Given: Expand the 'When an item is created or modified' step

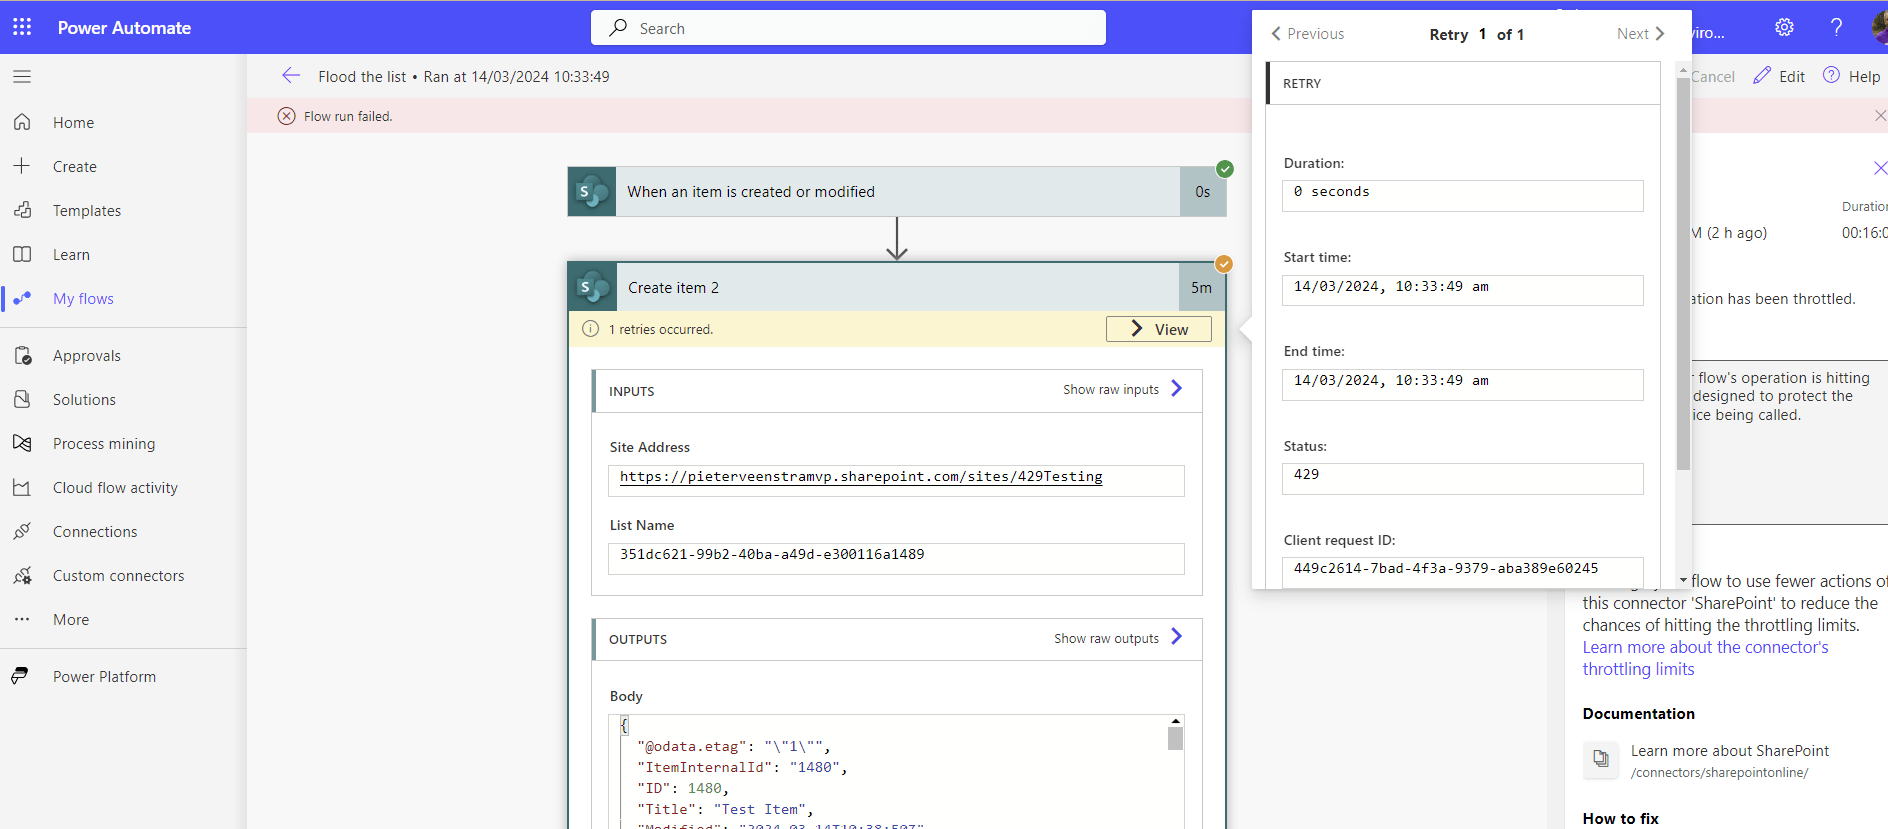Looking at the screenshot, I should pos(897,191).
